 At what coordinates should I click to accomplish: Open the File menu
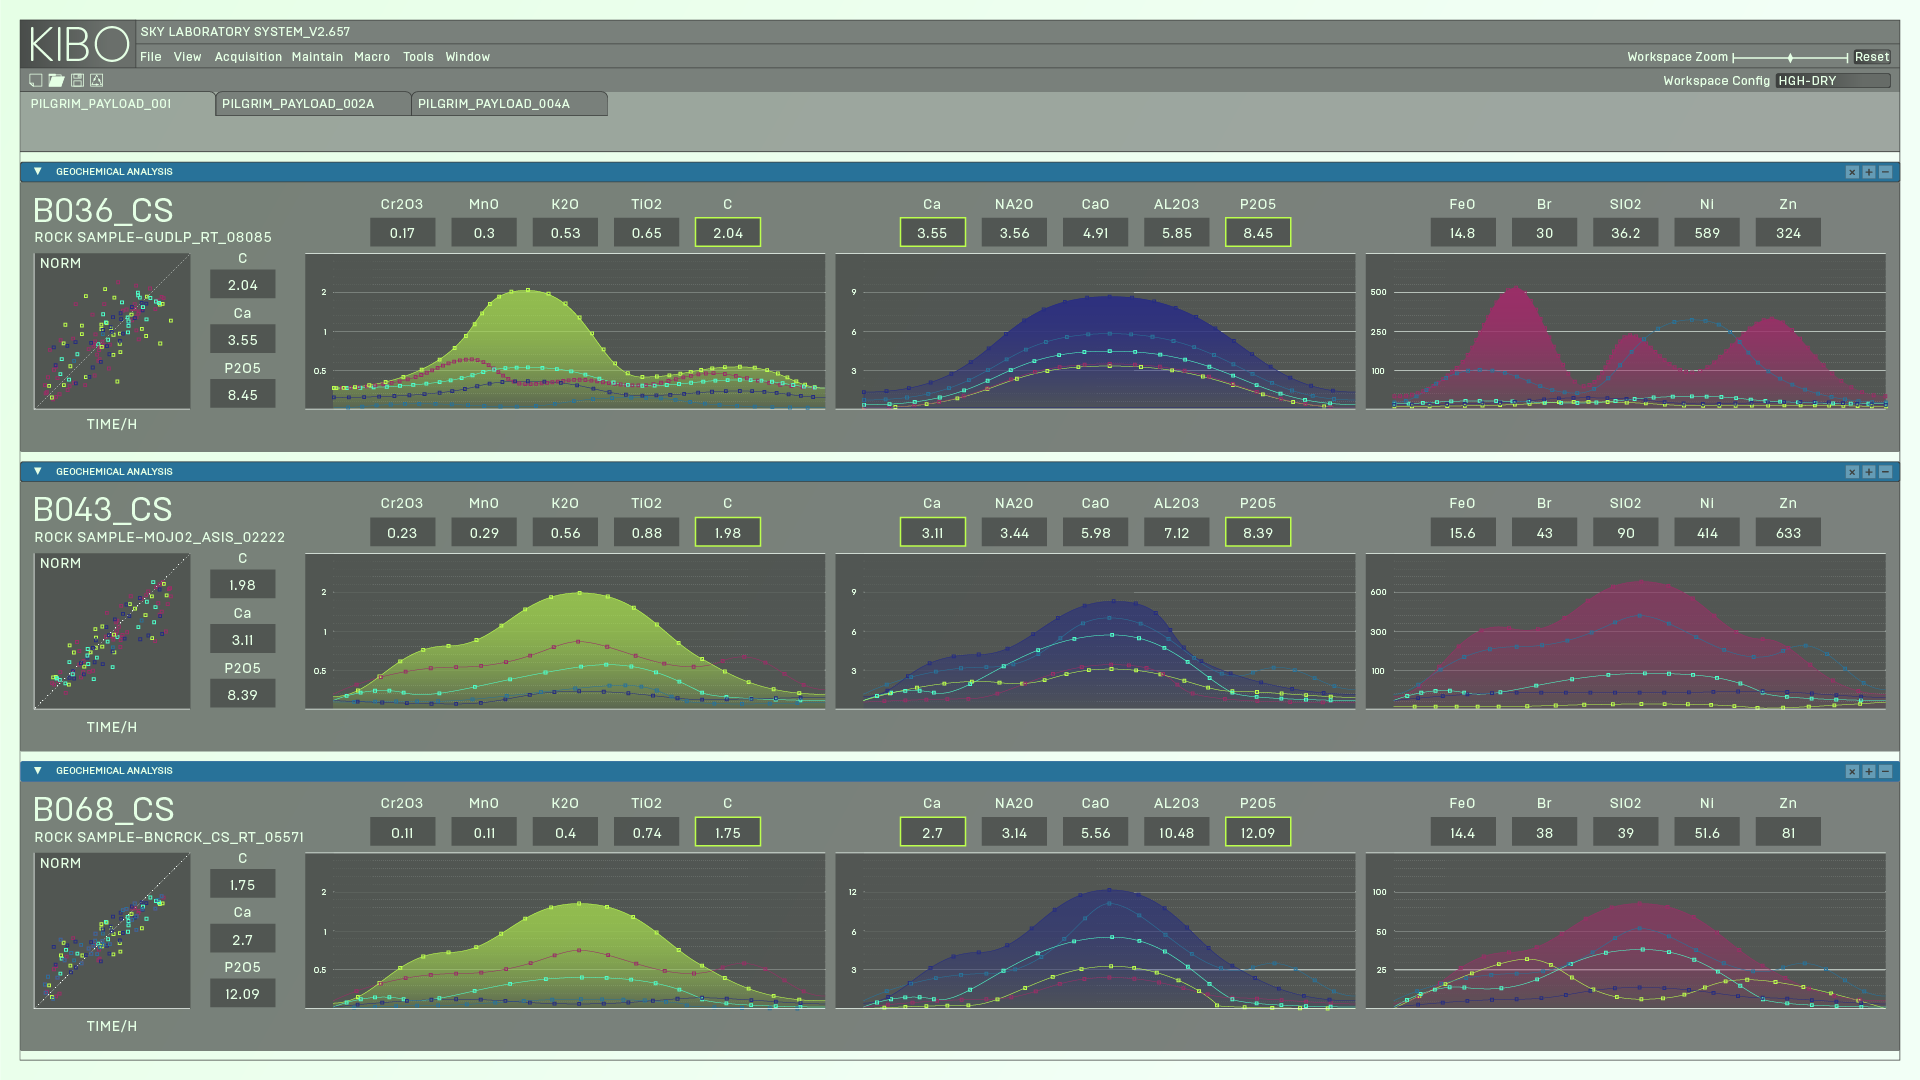[x=151, y=57]
